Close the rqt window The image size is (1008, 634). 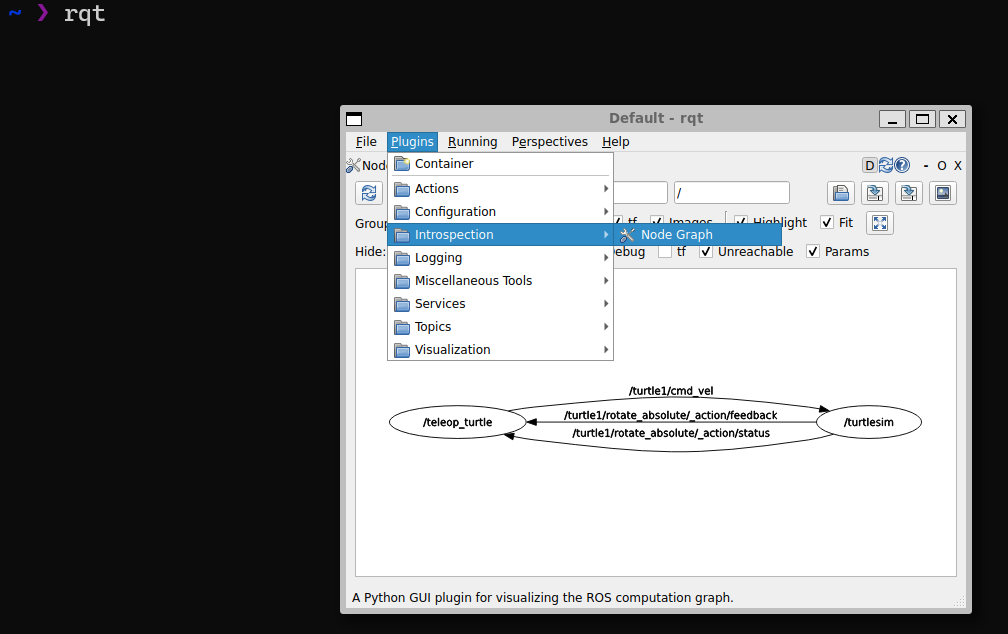[953, 119]
